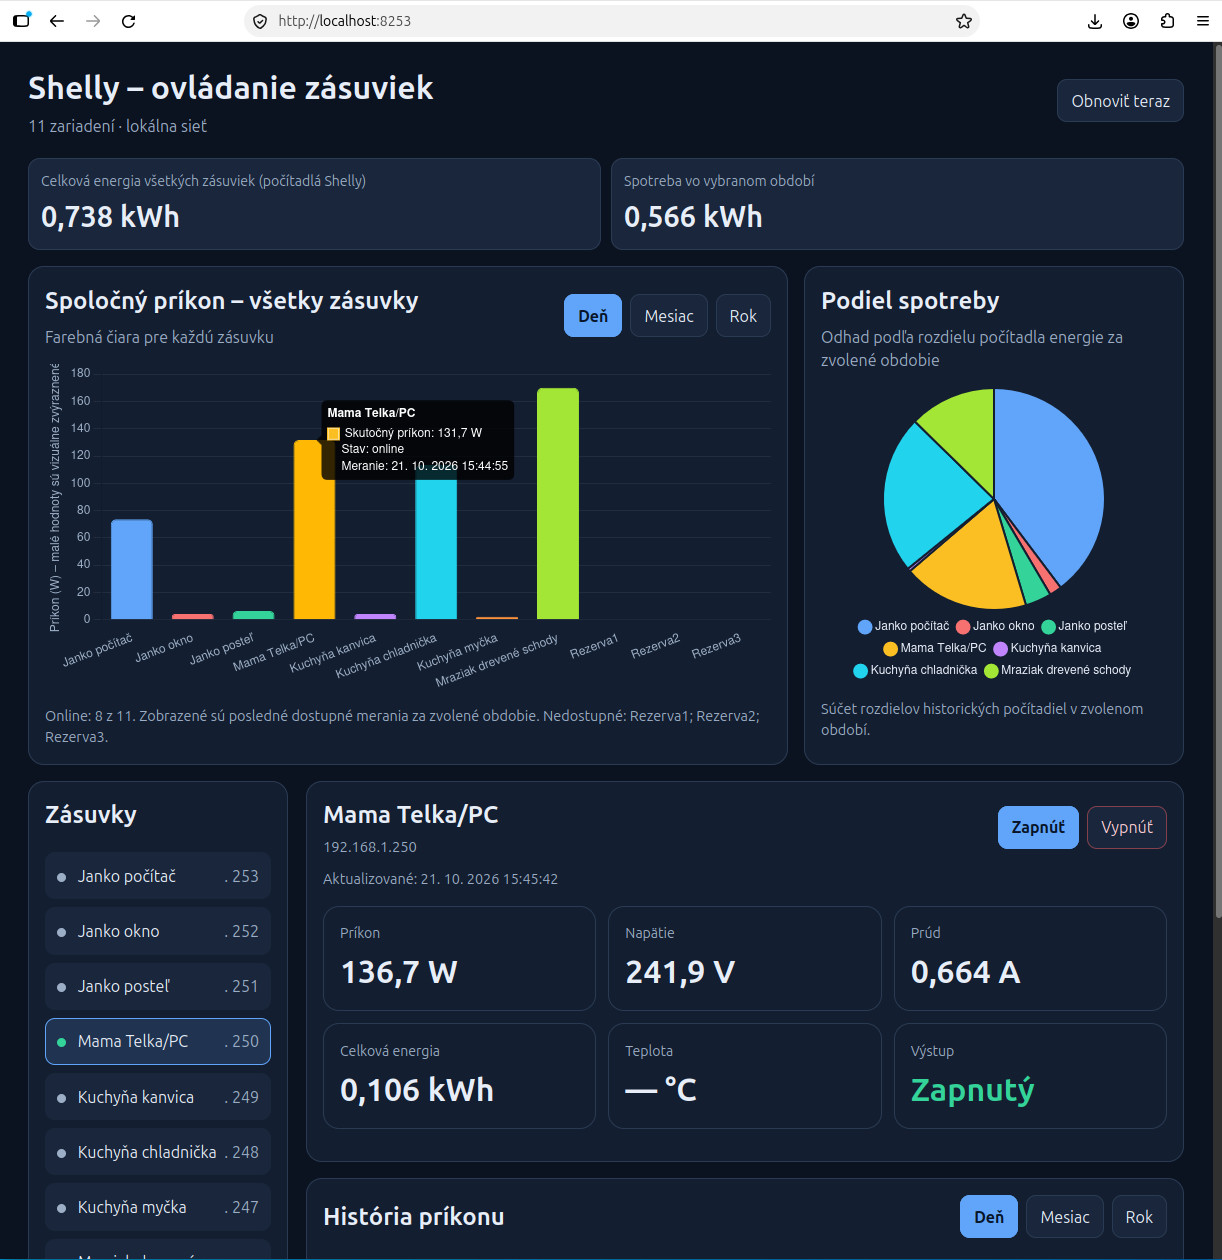1222x1260 pixels.
Task: Click the blue Janko počítač bar
Action: coord(132,570)
